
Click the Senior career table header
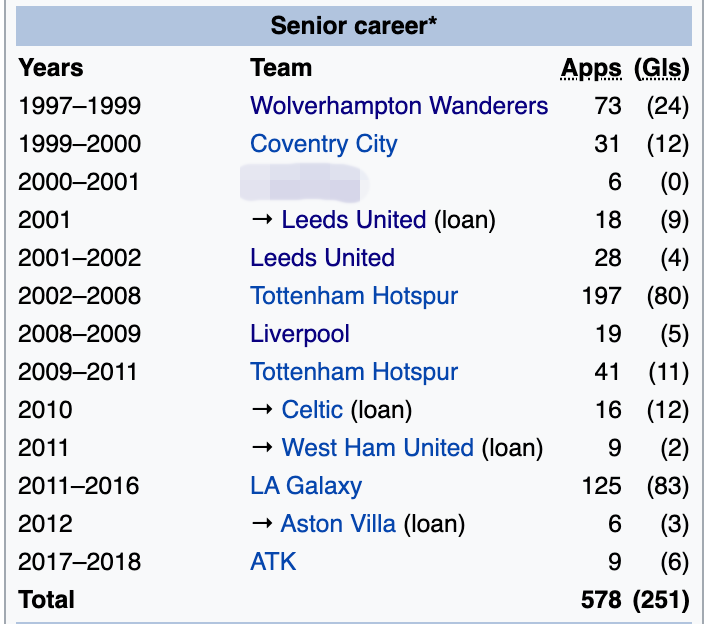pos(354,26)
